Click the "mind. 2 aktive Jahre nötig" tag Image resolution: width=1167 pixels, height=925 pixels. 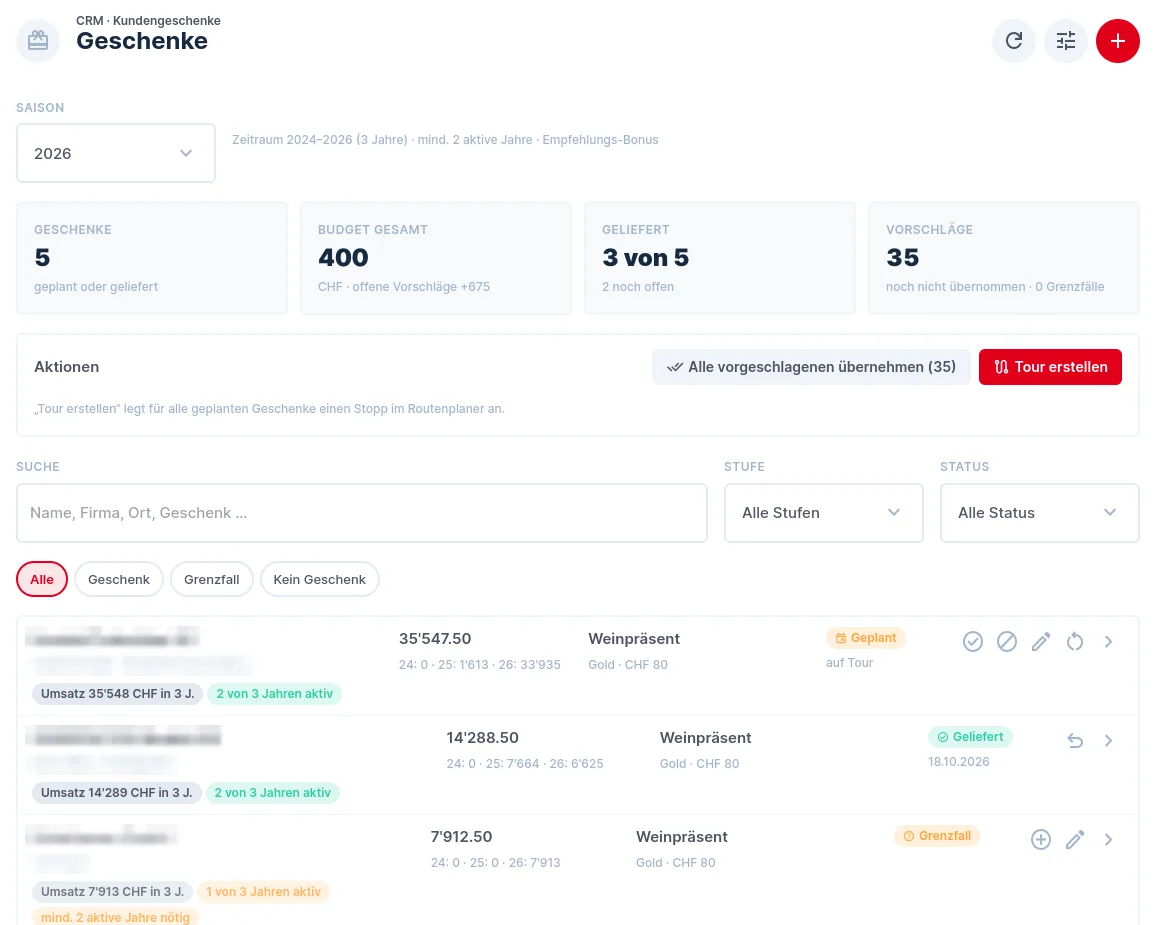[x=115, y=918]
